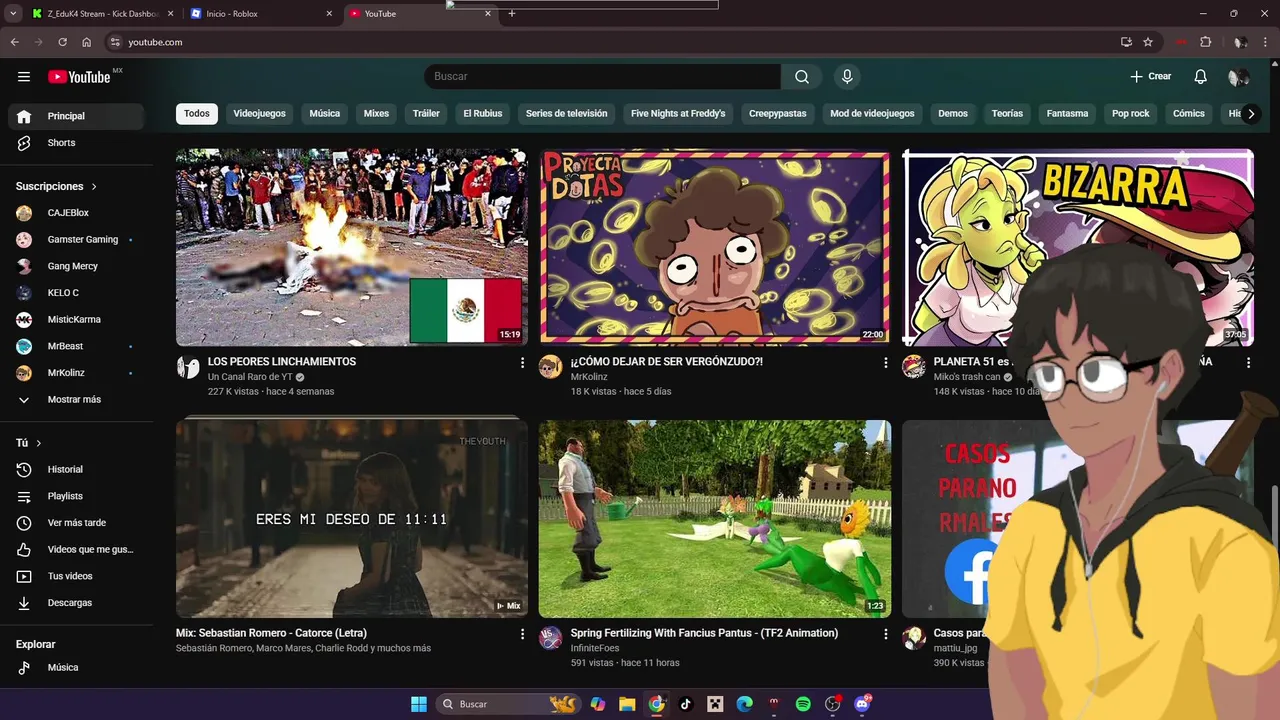This screenshot has width=1280, height=720.
Task: Expand the Tú section
Action: click(29, 443)
